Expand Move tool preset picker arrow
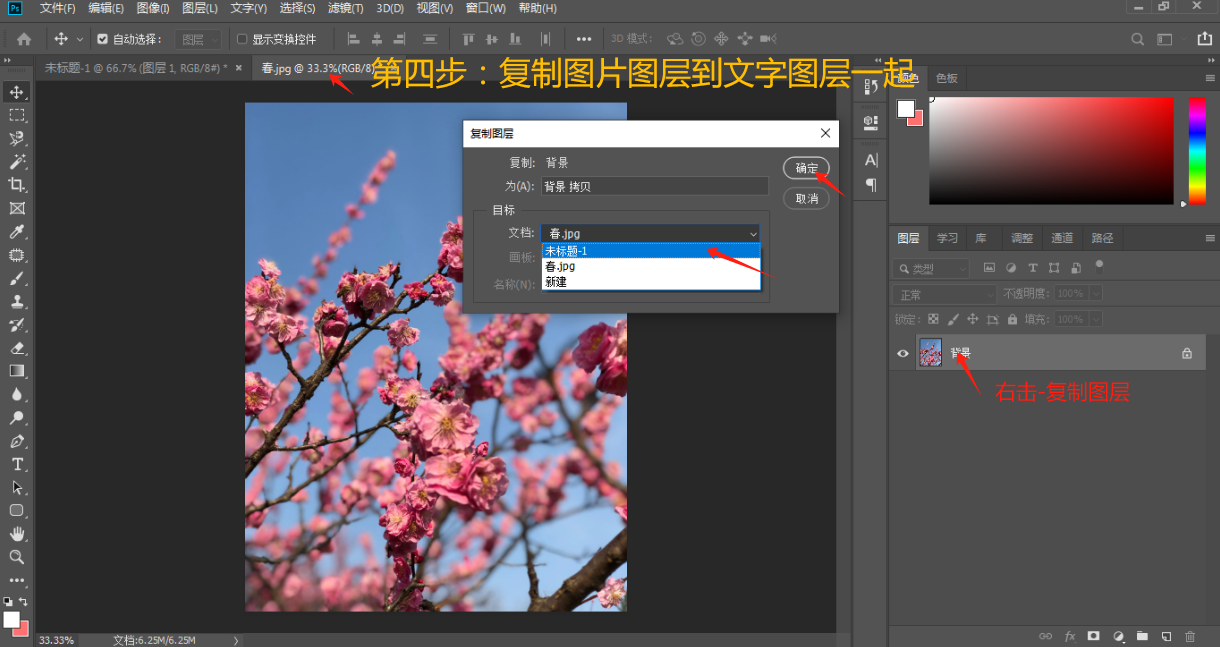 point(80,40)
